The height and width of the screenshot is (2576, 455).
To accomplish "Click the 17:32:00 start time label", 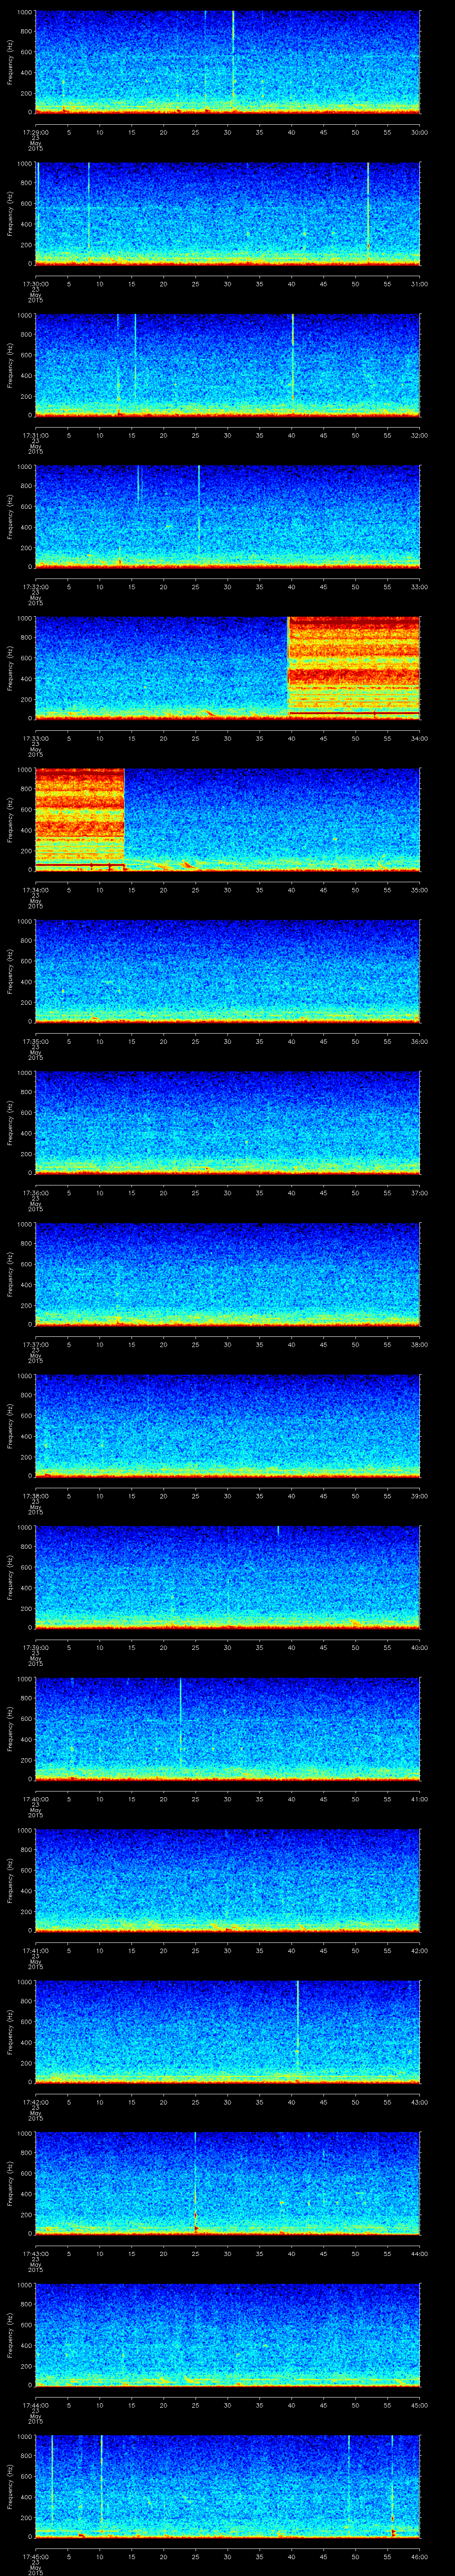I will pos(35,587).
